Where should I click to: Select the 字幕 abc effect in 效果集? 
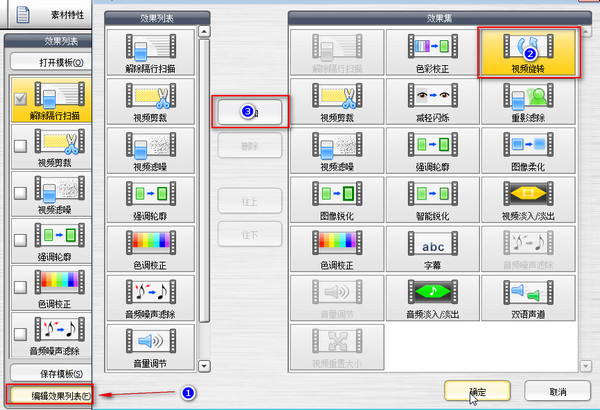[432, 249]
